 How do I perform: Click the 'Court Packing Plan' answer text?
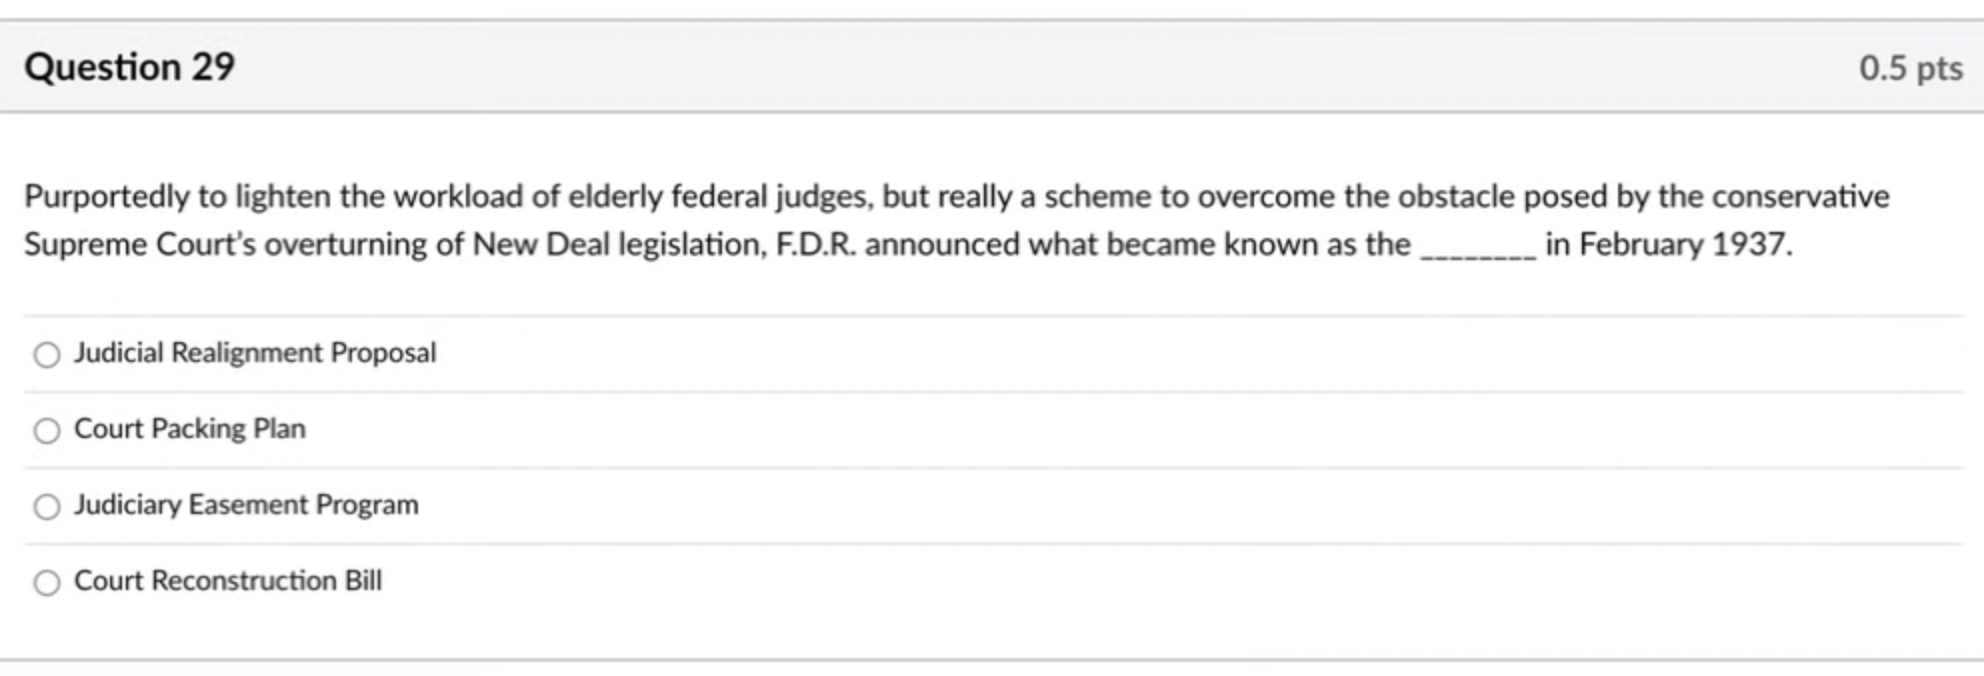pyautogui.click(x=190, y=429)
